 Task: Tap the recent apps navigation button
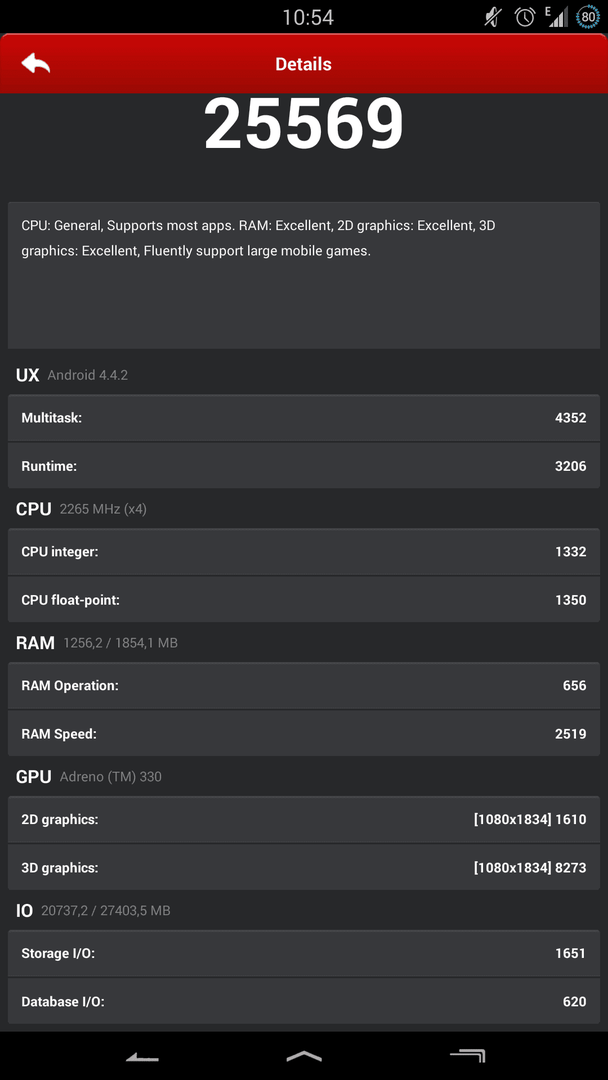click(x=468, y=1055)
